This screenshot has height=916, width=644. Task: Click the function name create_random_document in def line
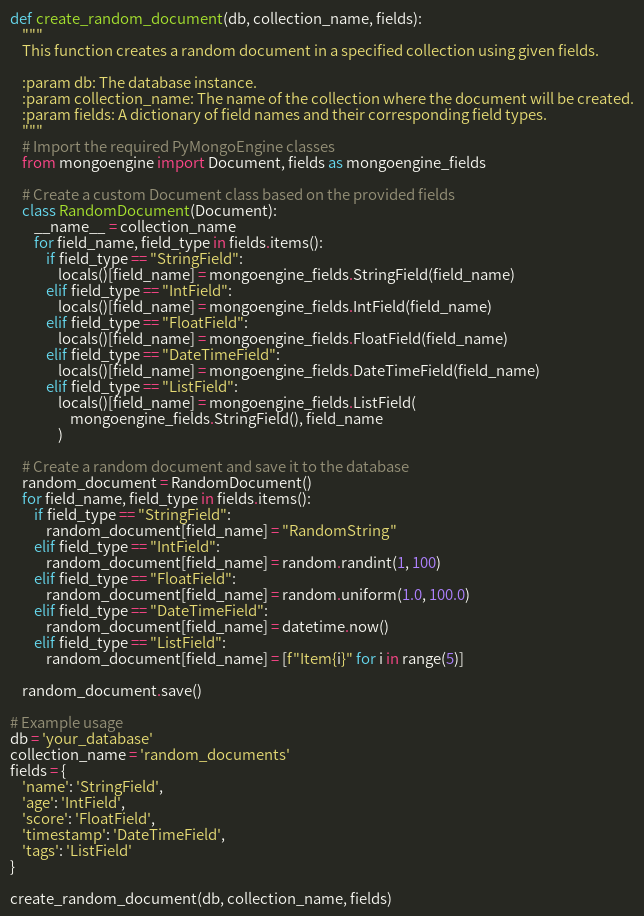(x=129, y=19)
